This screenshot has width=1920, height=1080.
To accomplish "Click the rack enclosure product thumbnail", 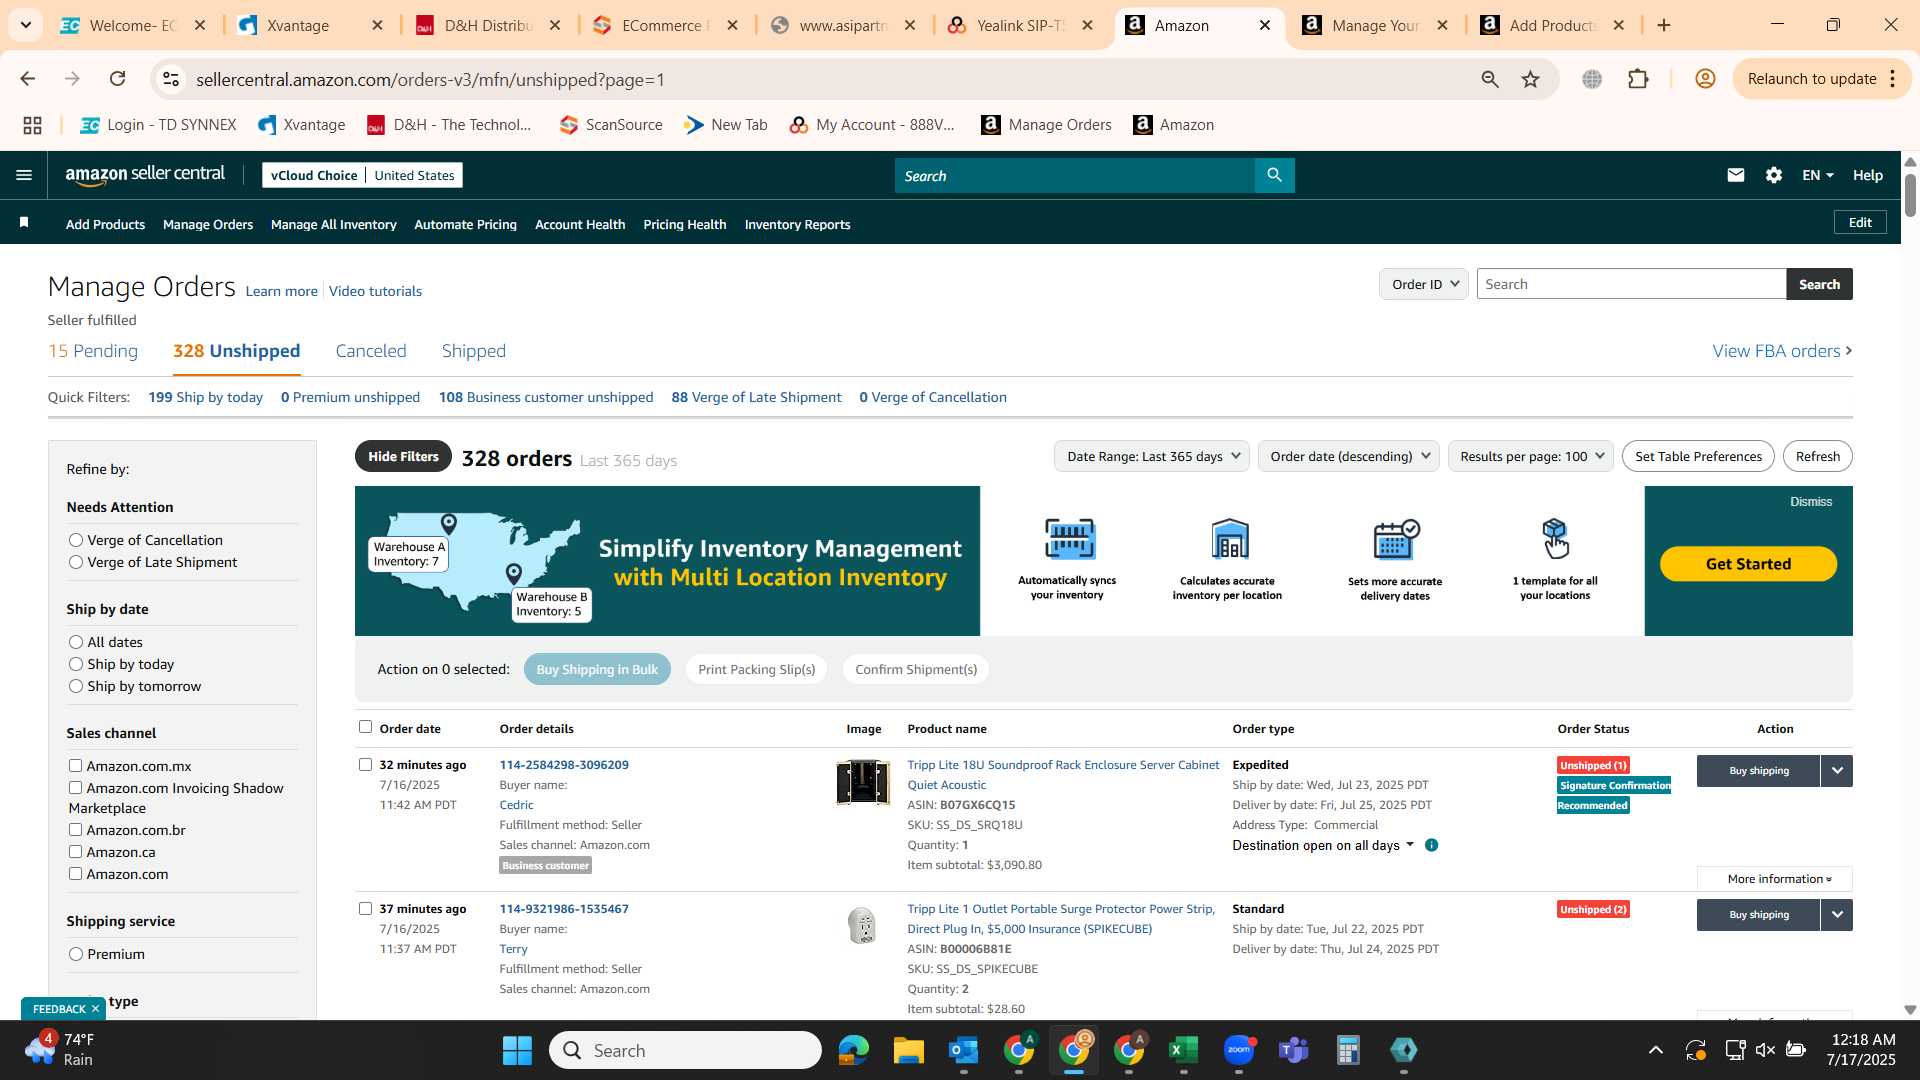I will [863, 782].
